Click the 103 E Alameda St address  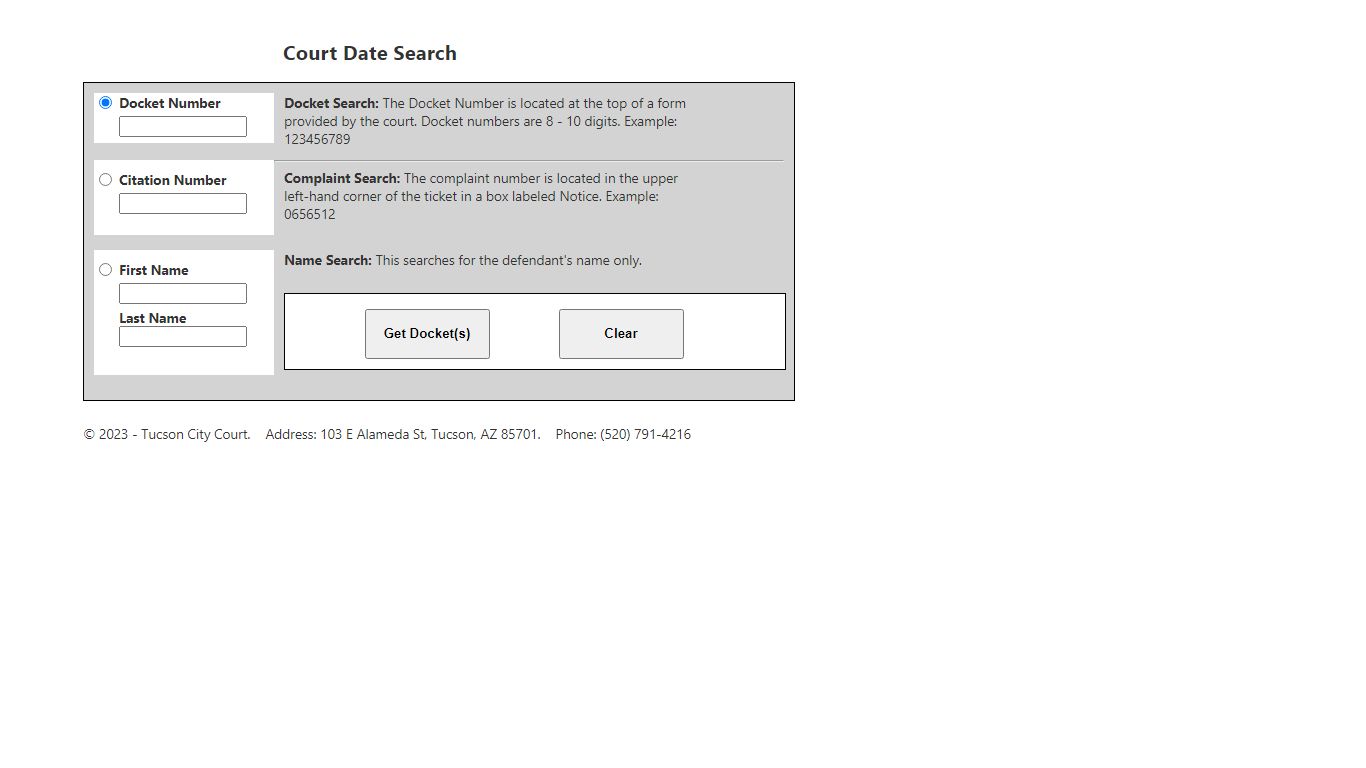(x=403, y=435)
